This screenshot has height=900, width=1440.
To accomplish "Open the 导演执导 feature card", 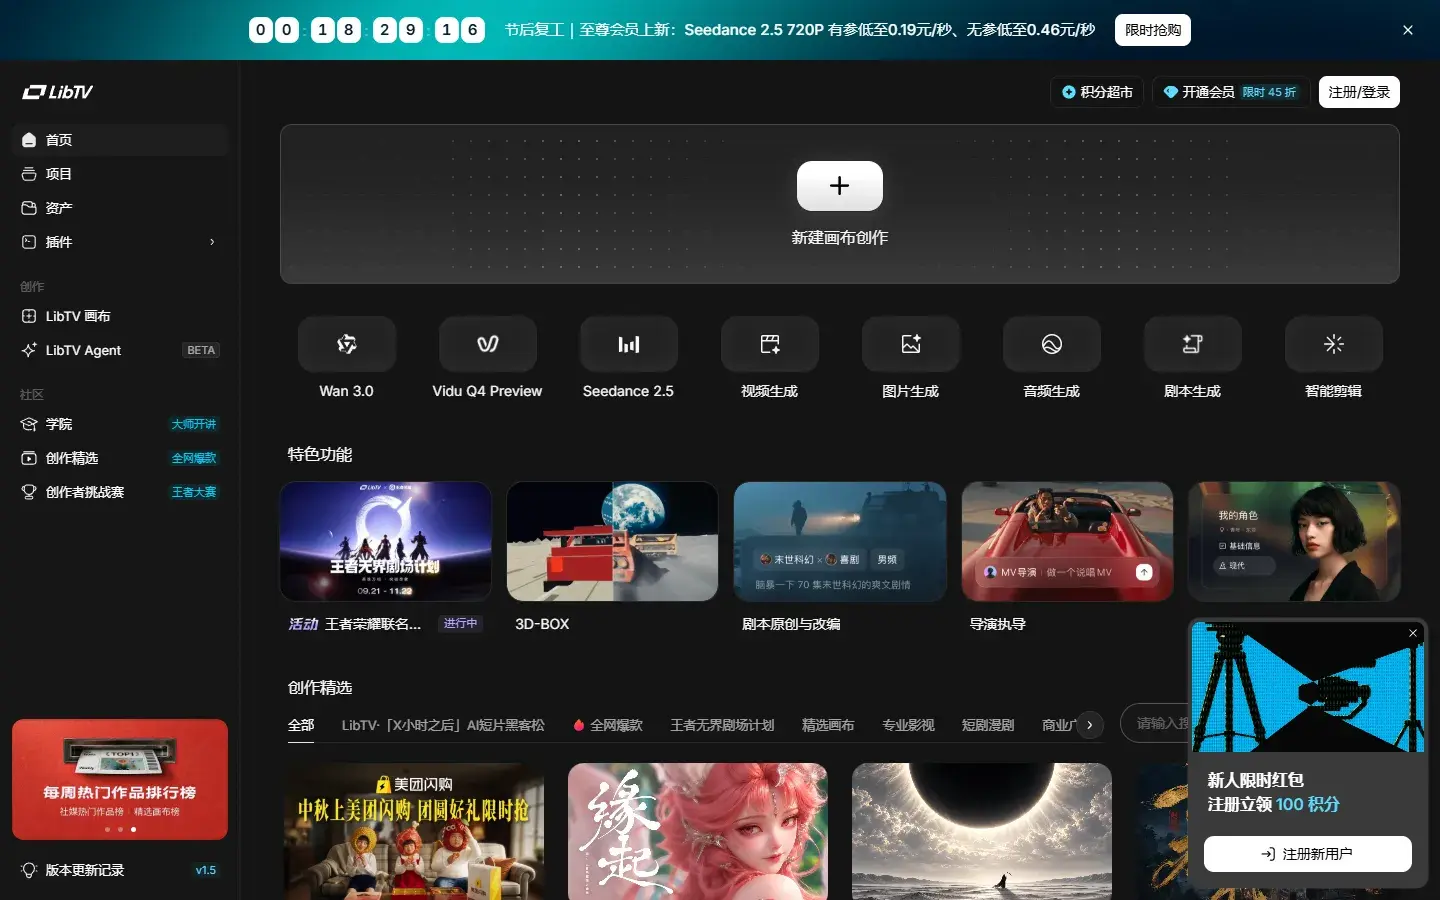I will coord(1067,541).
